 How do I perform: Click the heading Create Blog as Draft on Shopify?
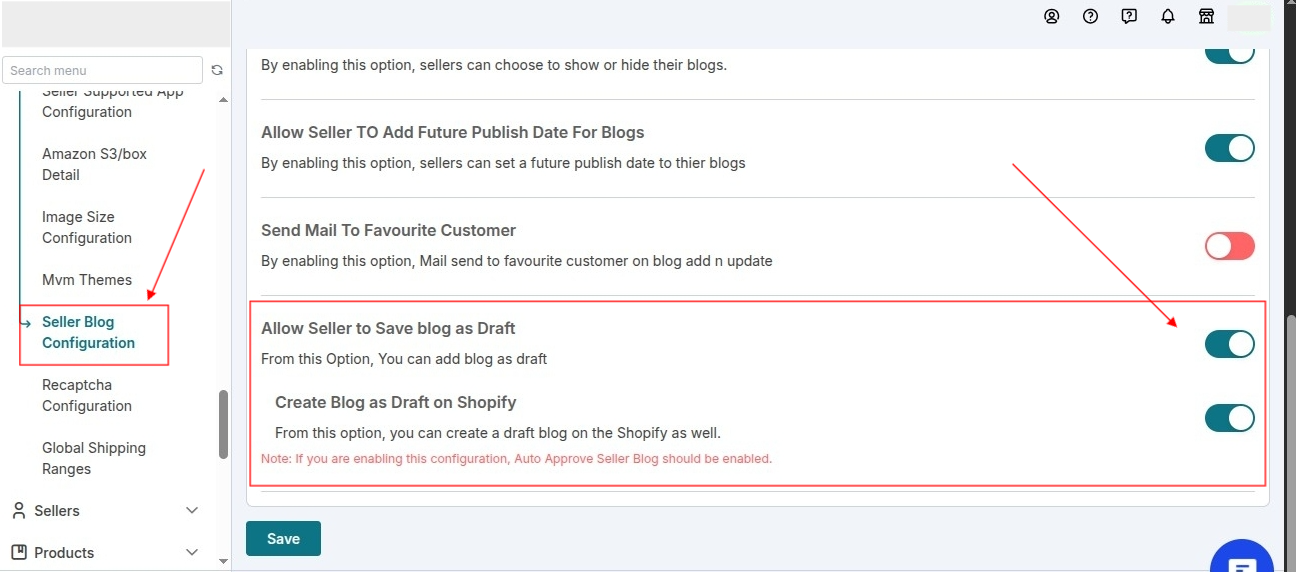[x=396, y=402]
